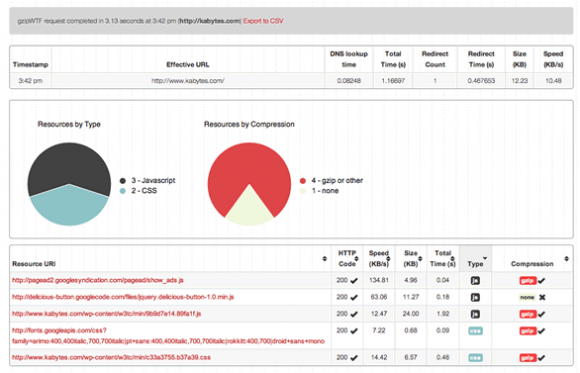Viewport: 580px width, 373px height.
Task: Click the css badge for fonts.googleapis row
Action: 475,331
